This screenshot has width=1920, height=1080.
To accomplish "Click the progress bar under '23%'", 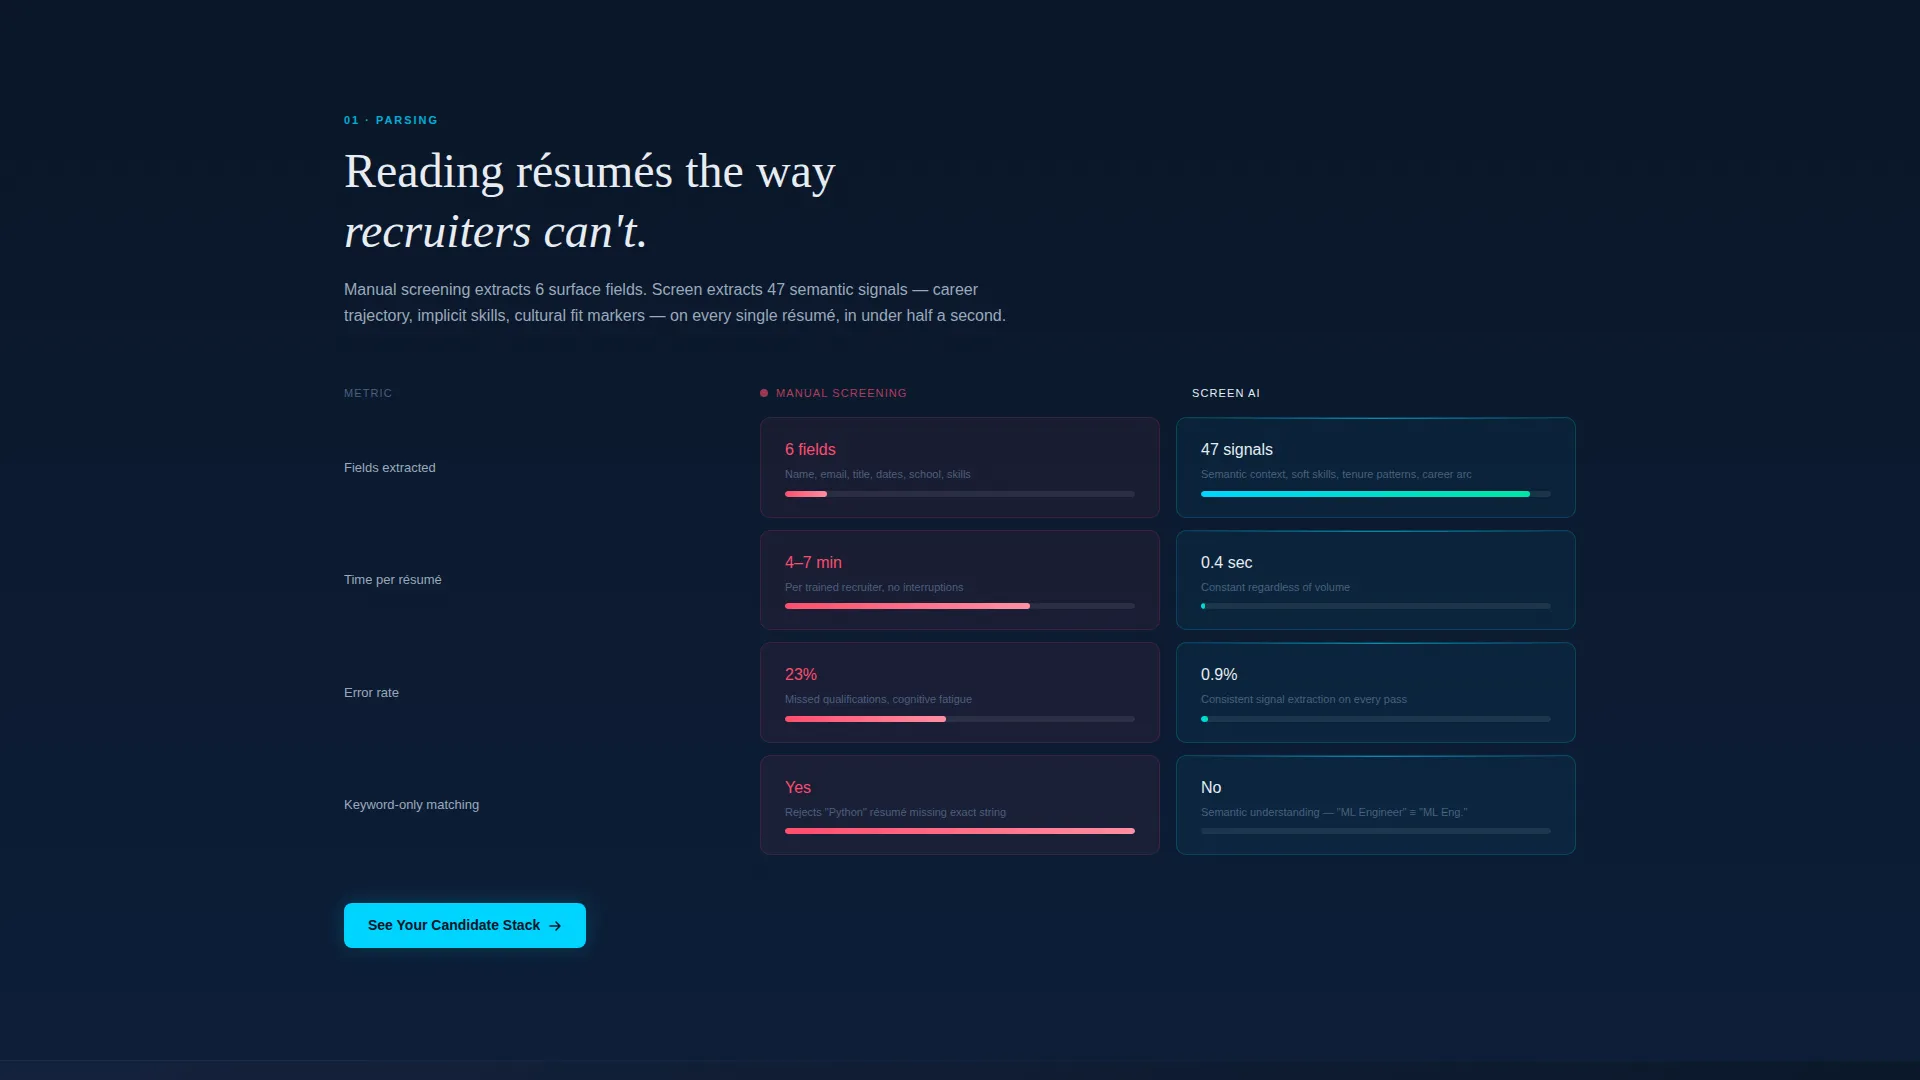I will 960,719.
